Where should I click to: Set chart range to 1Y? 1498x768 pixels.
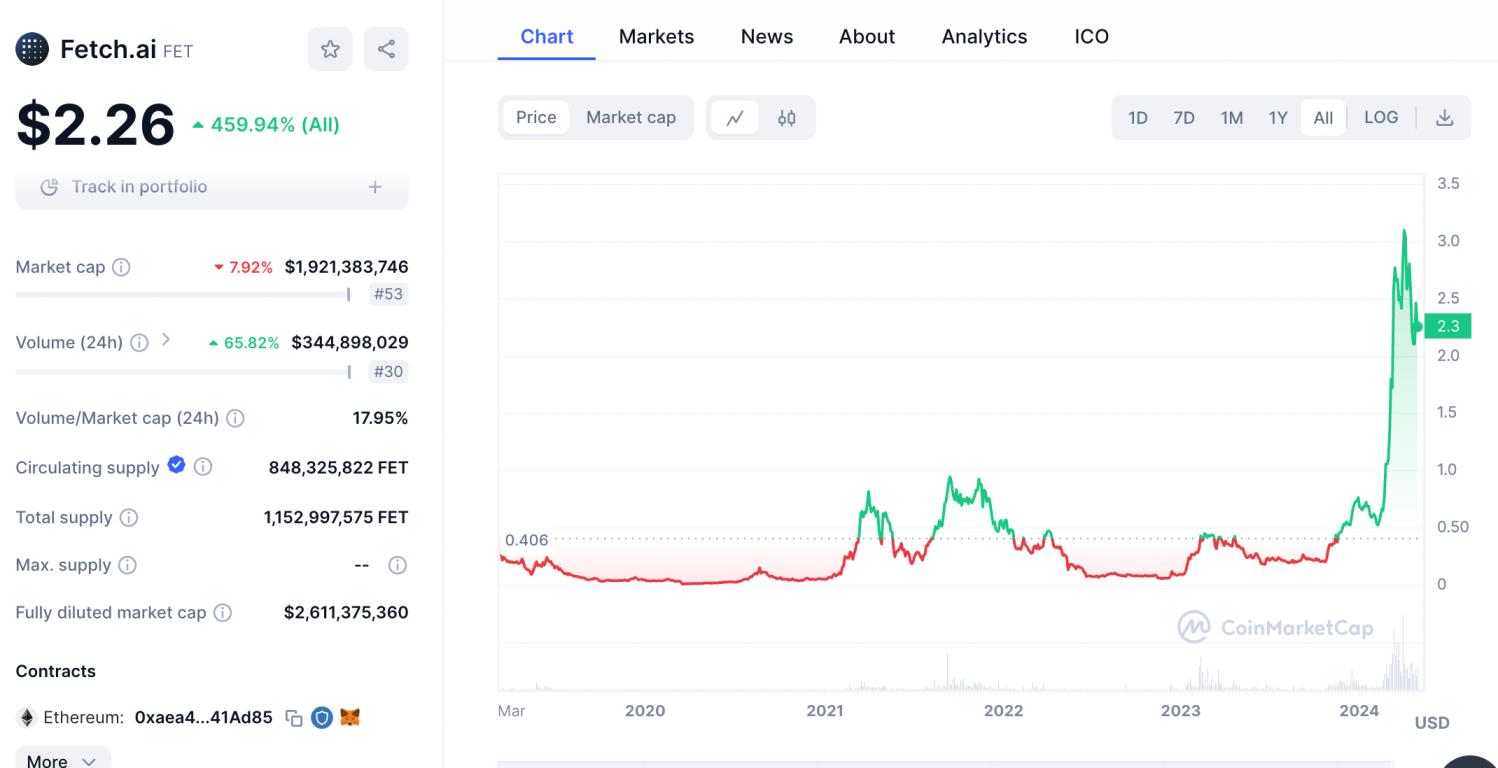click(x=1278, y=118)
